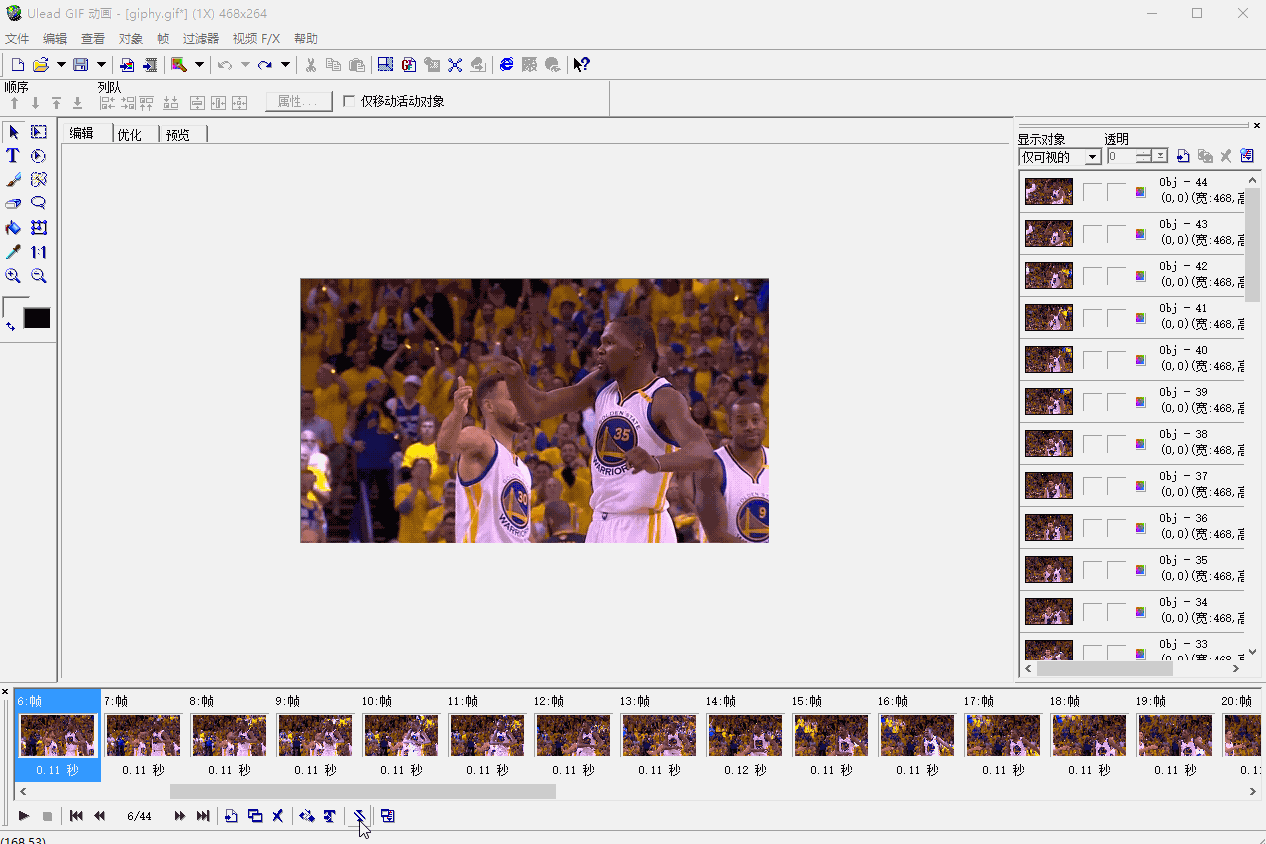Play the animation from frame panel

(24, 816)
